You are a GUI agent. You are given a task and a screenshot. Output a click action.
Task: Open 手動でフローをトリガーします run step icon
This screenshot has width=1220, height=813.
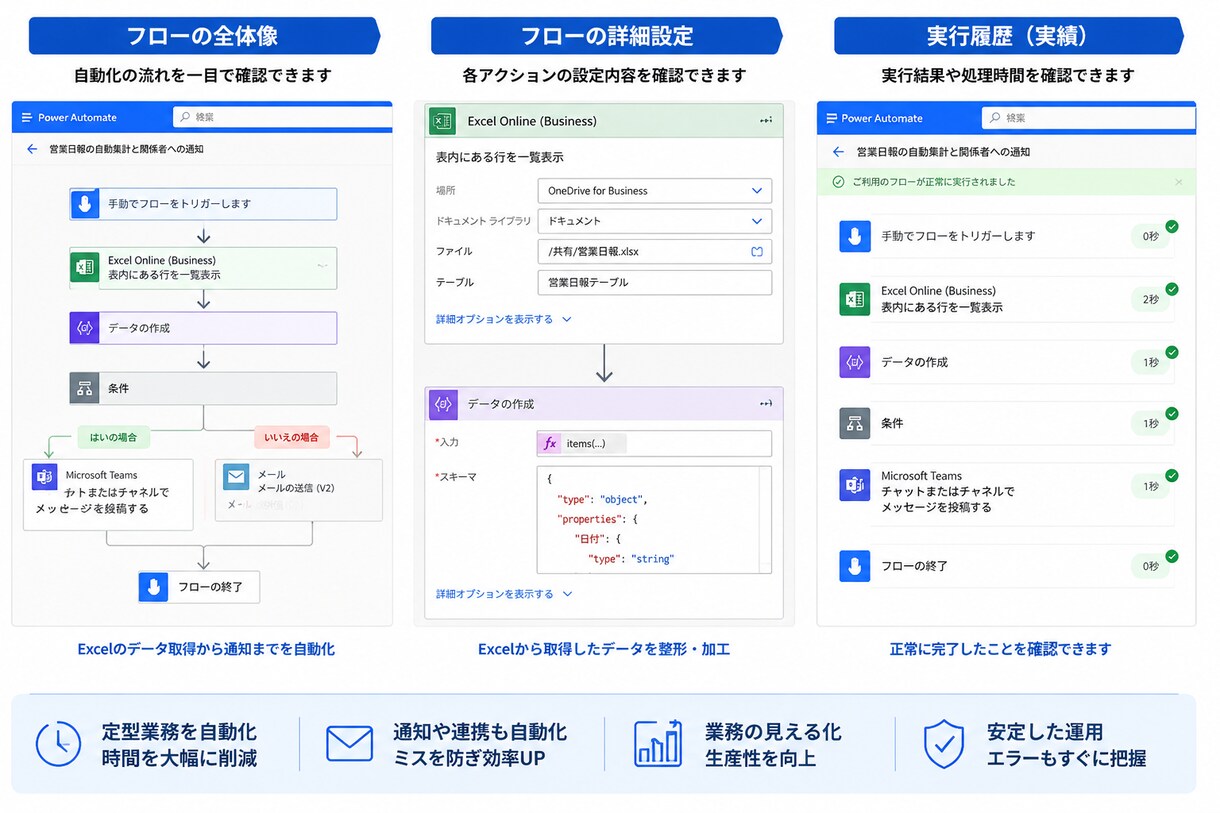click(854, 237)
